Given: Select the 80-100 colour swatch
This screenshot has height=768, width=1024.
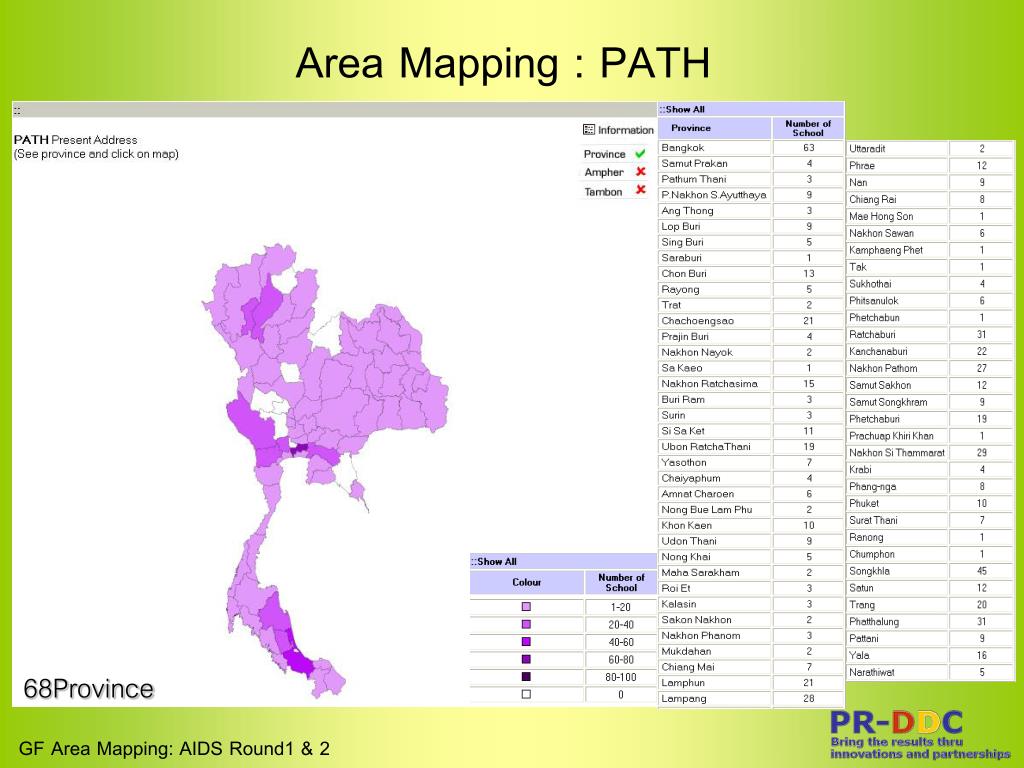Looking at the screenshot, I should coord(526,677).
